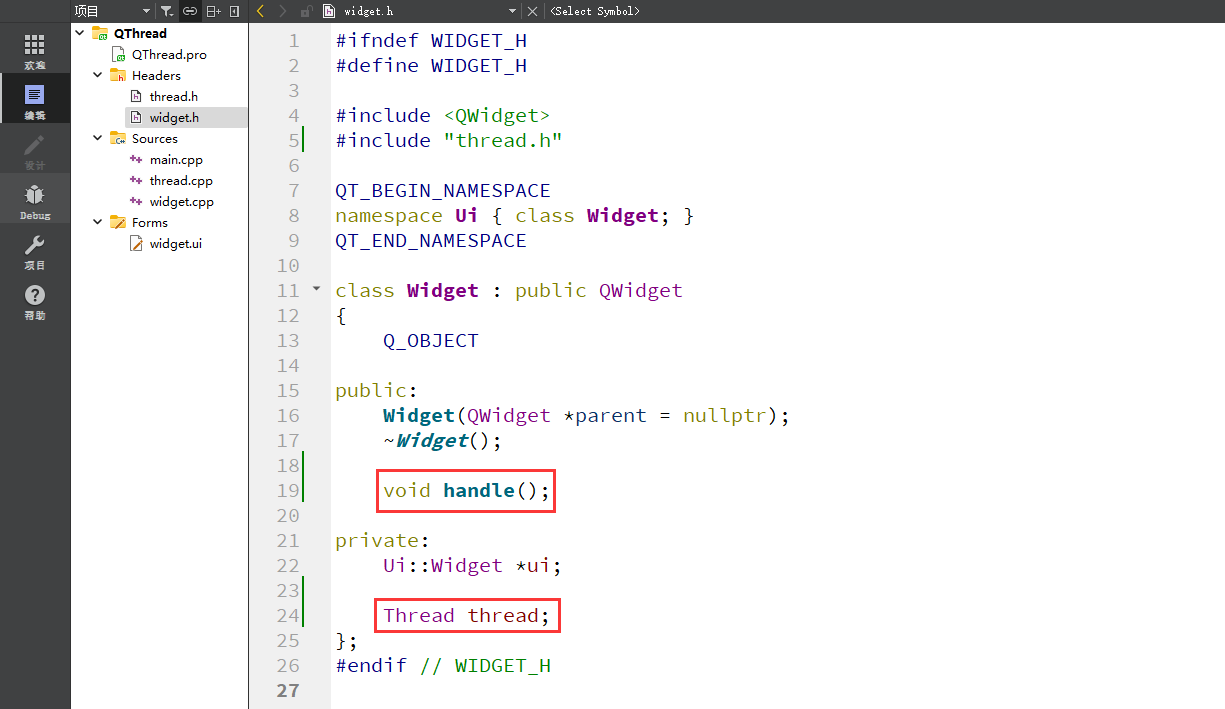Click "Ui::Widget *ui;" on line 22
The height and width of the screenshot is (709, 1225).
point(473,565)
